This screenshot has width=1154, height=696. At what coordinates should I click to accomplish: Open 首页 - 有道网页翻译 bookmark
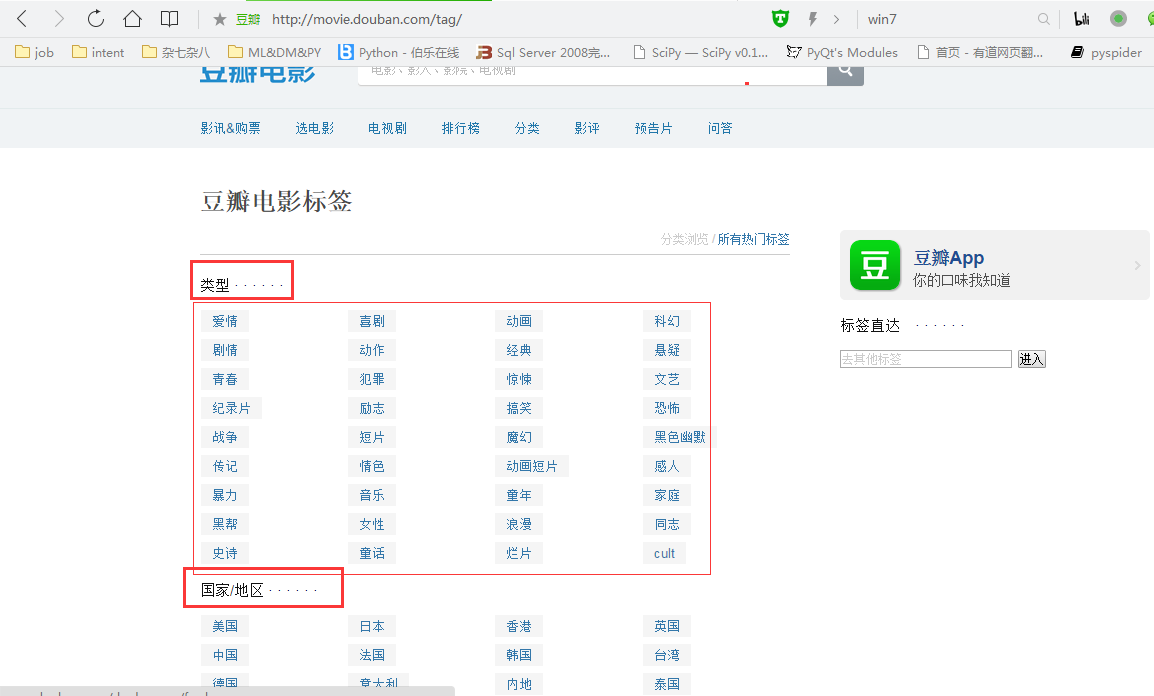(x=980, y=52)
